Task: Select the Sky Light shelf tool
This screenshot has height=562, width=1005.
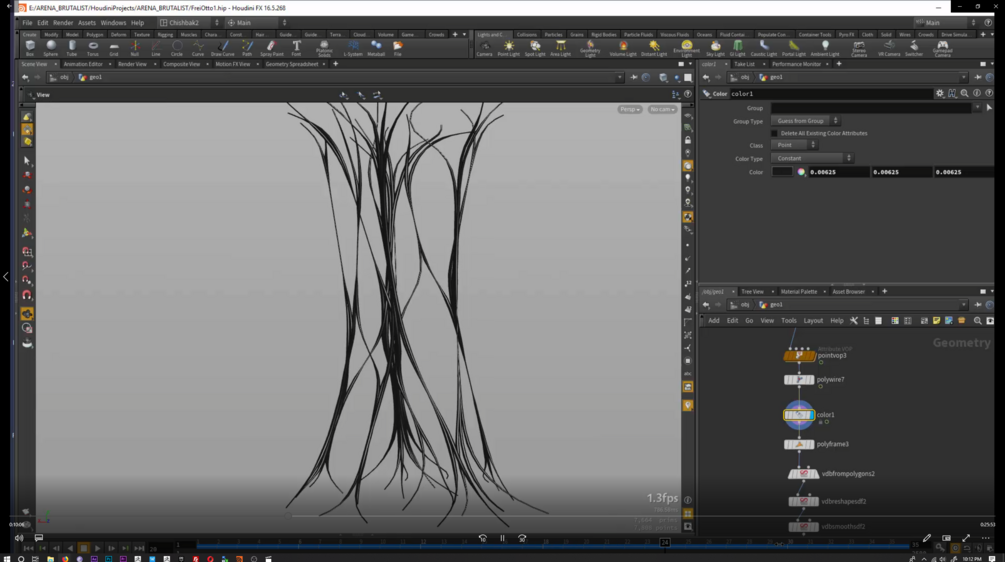Action: pyautogui.click(x=715, y=47)
